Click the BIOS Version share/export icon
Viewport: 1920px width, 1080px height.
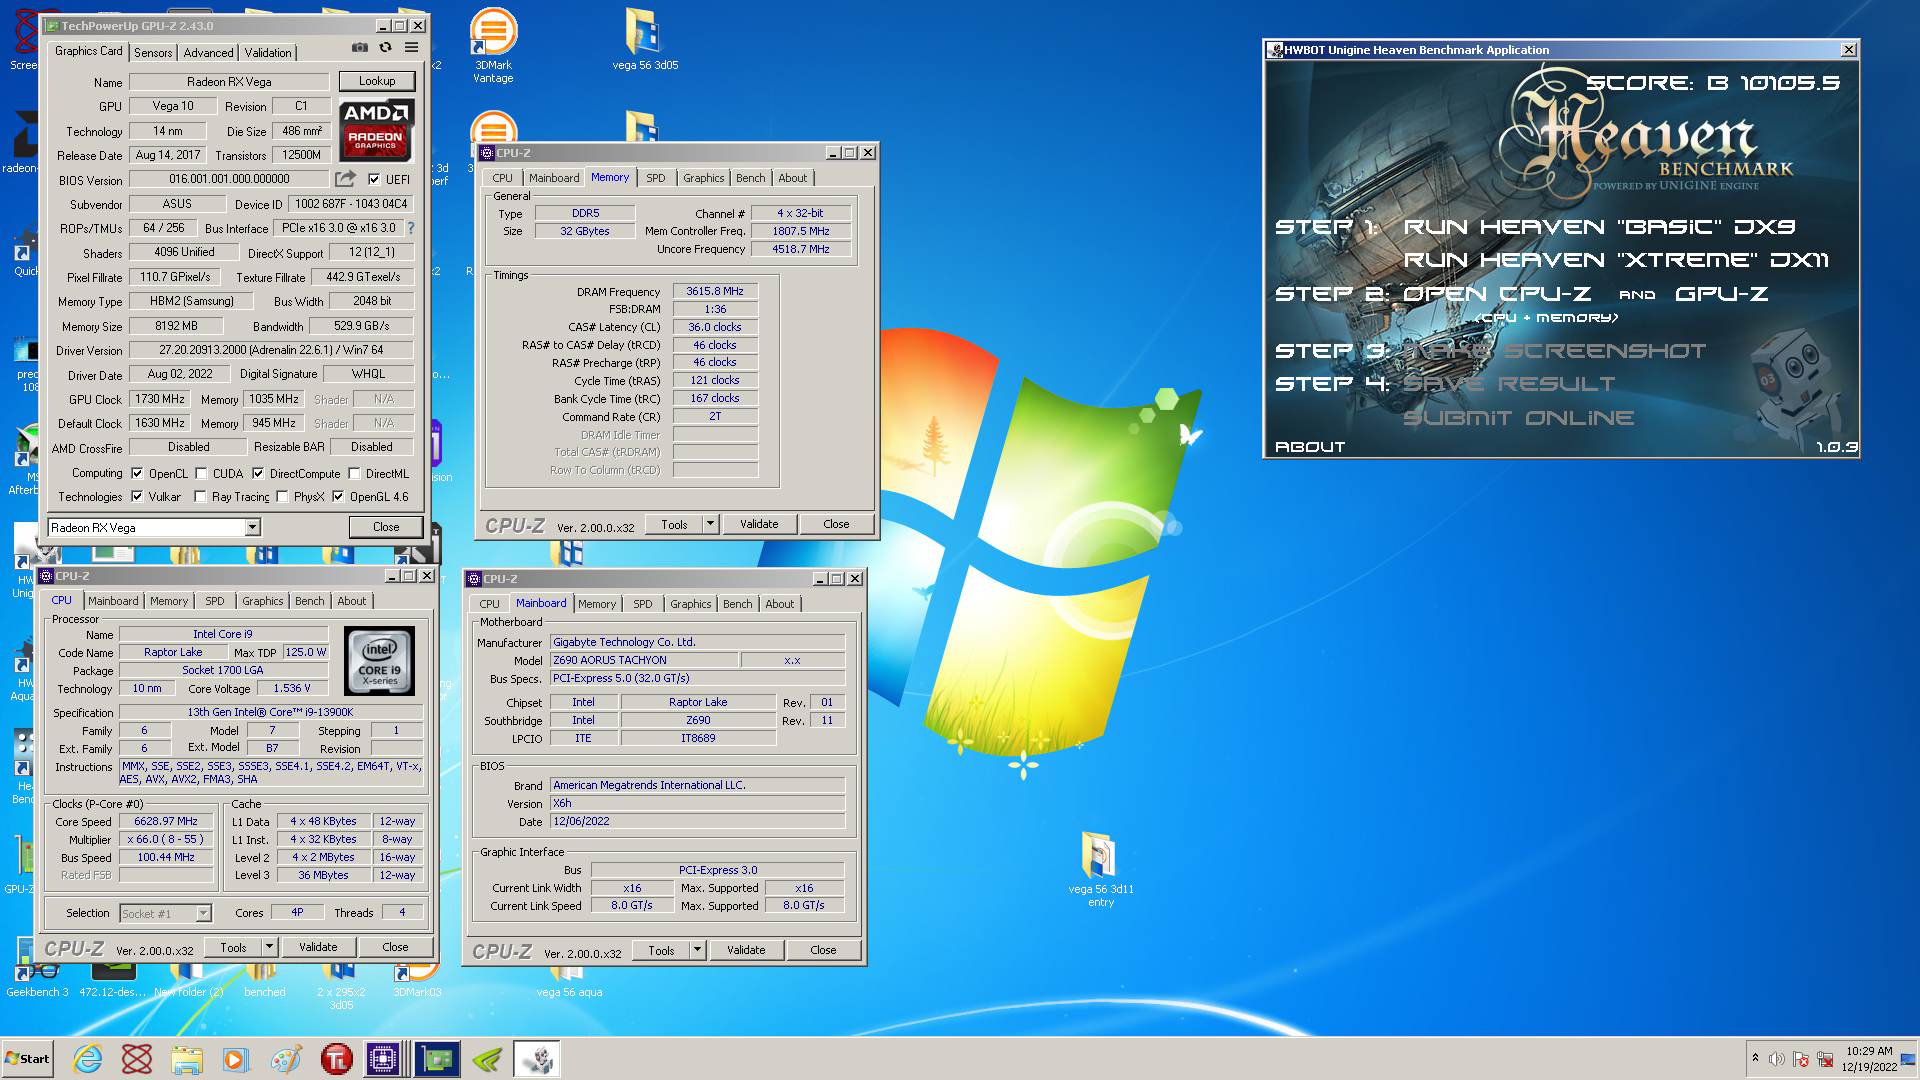pos(345,179)
